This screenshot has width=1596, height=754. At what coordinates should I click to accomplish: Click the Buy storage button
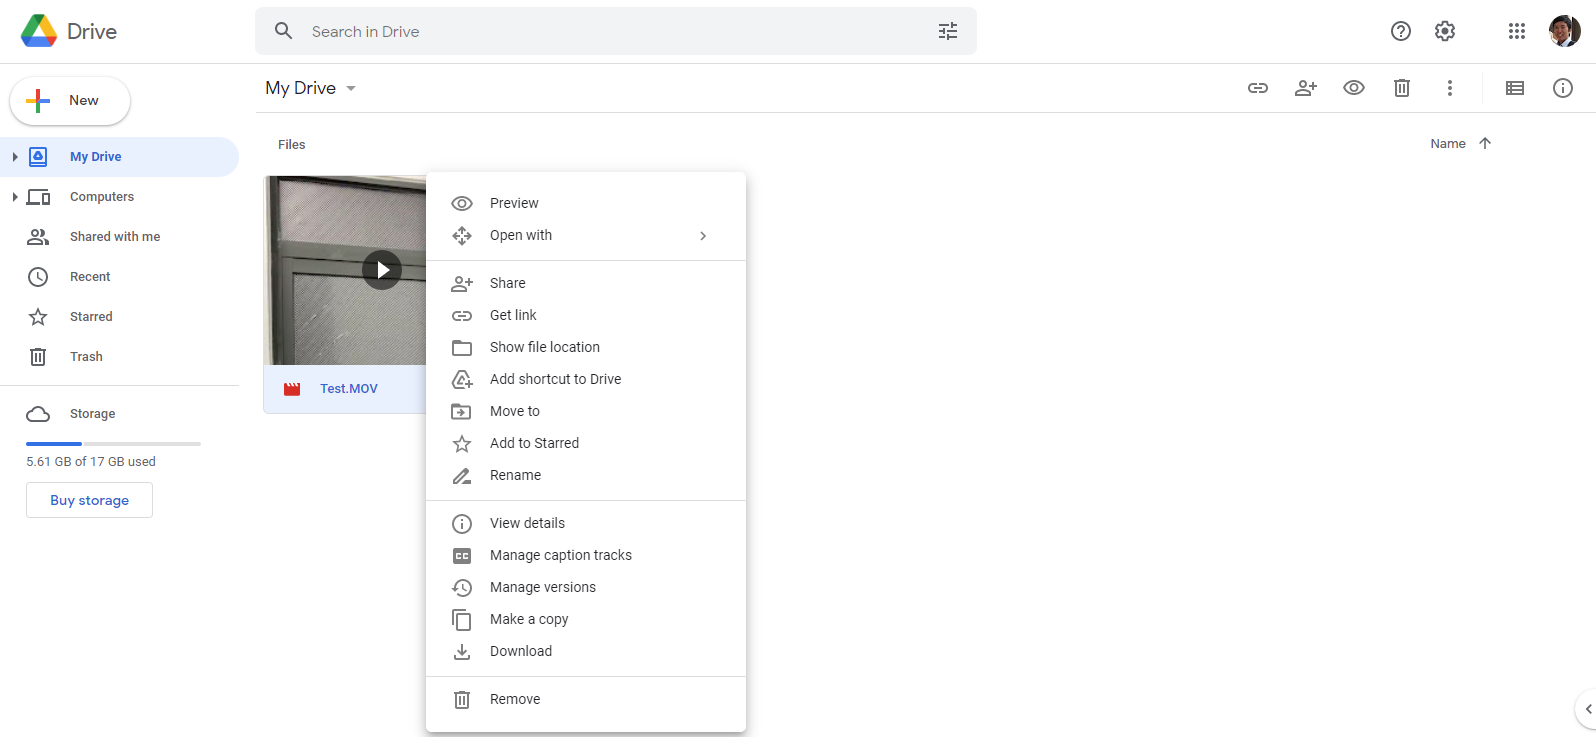pos(89,500)
